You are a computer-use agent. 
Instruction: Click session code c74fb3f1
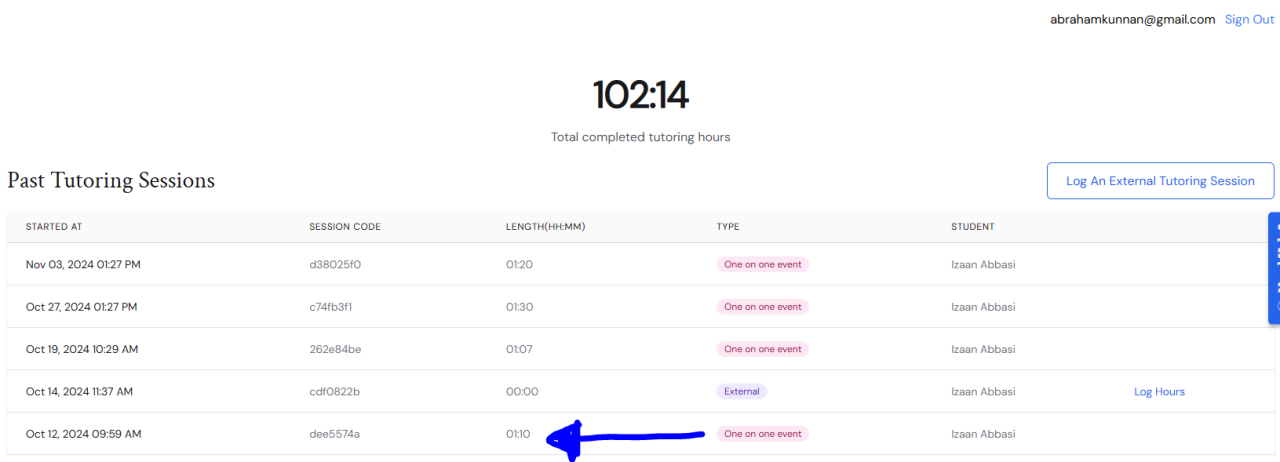pyautogui.click(x=331, y=307)
